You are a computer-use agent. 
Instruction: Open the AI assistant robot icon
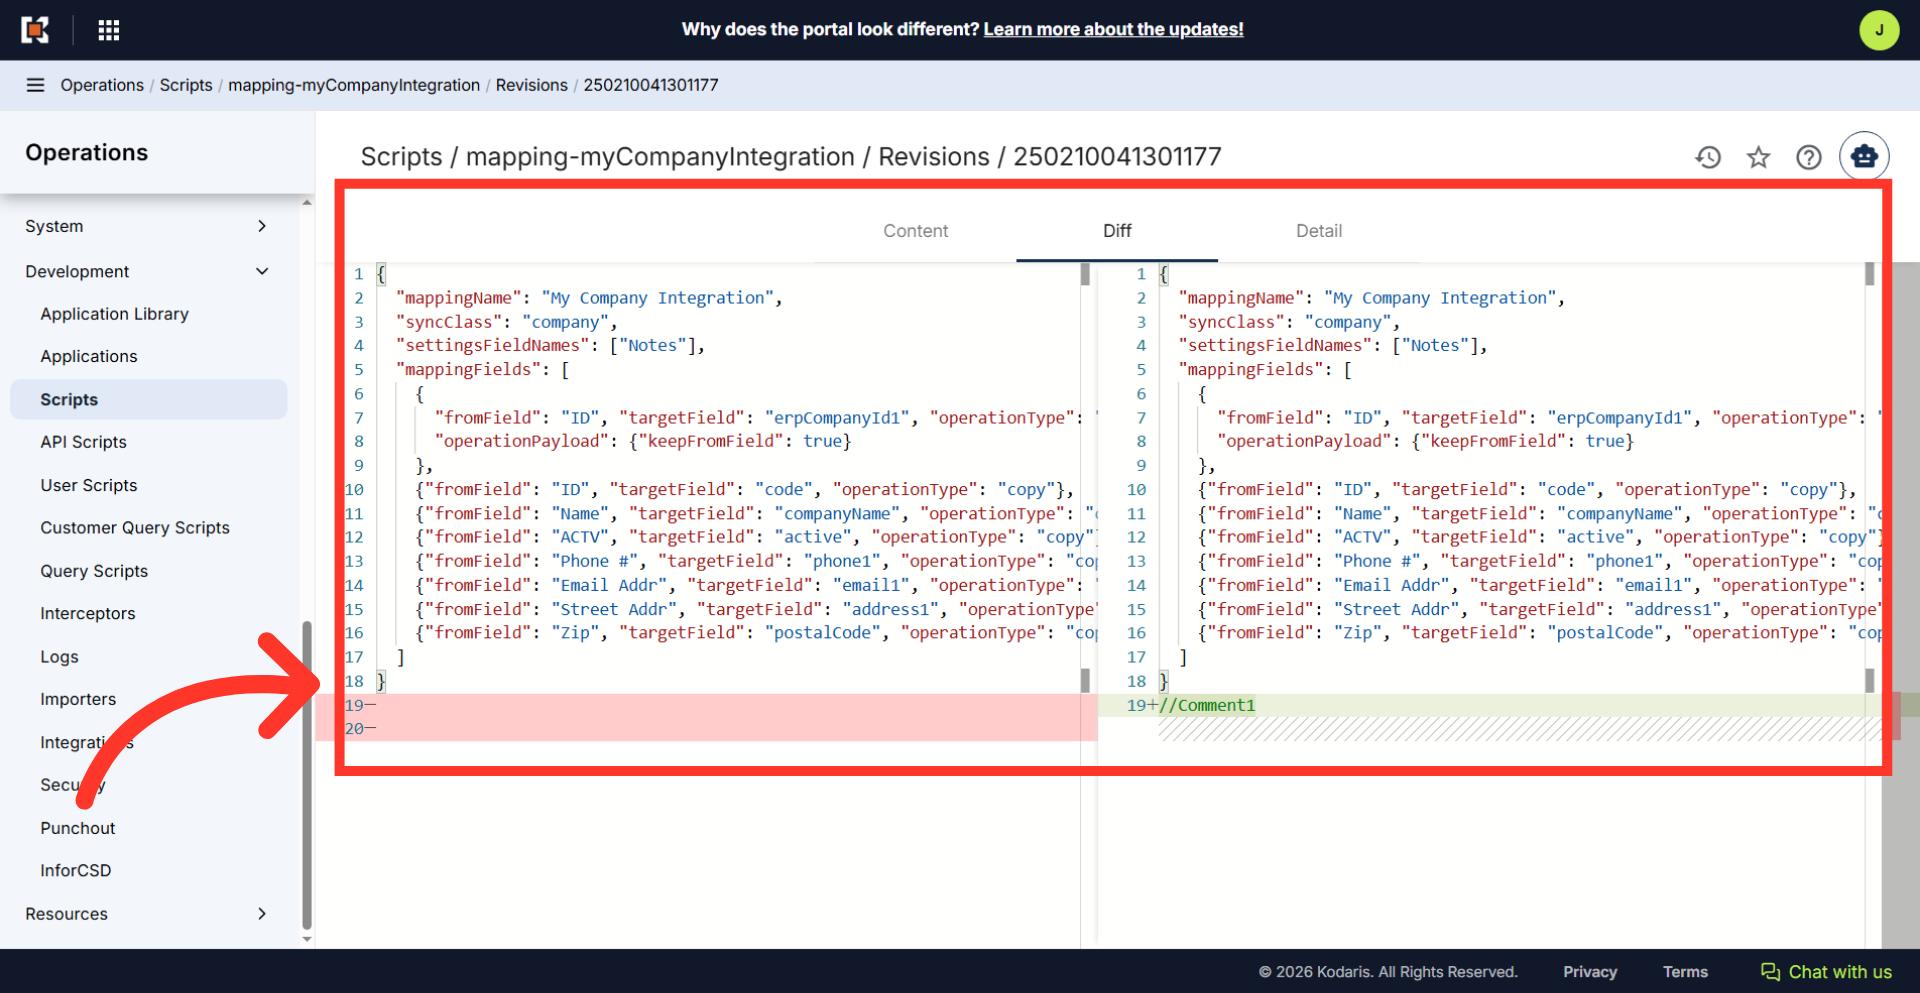[1864, 157]
